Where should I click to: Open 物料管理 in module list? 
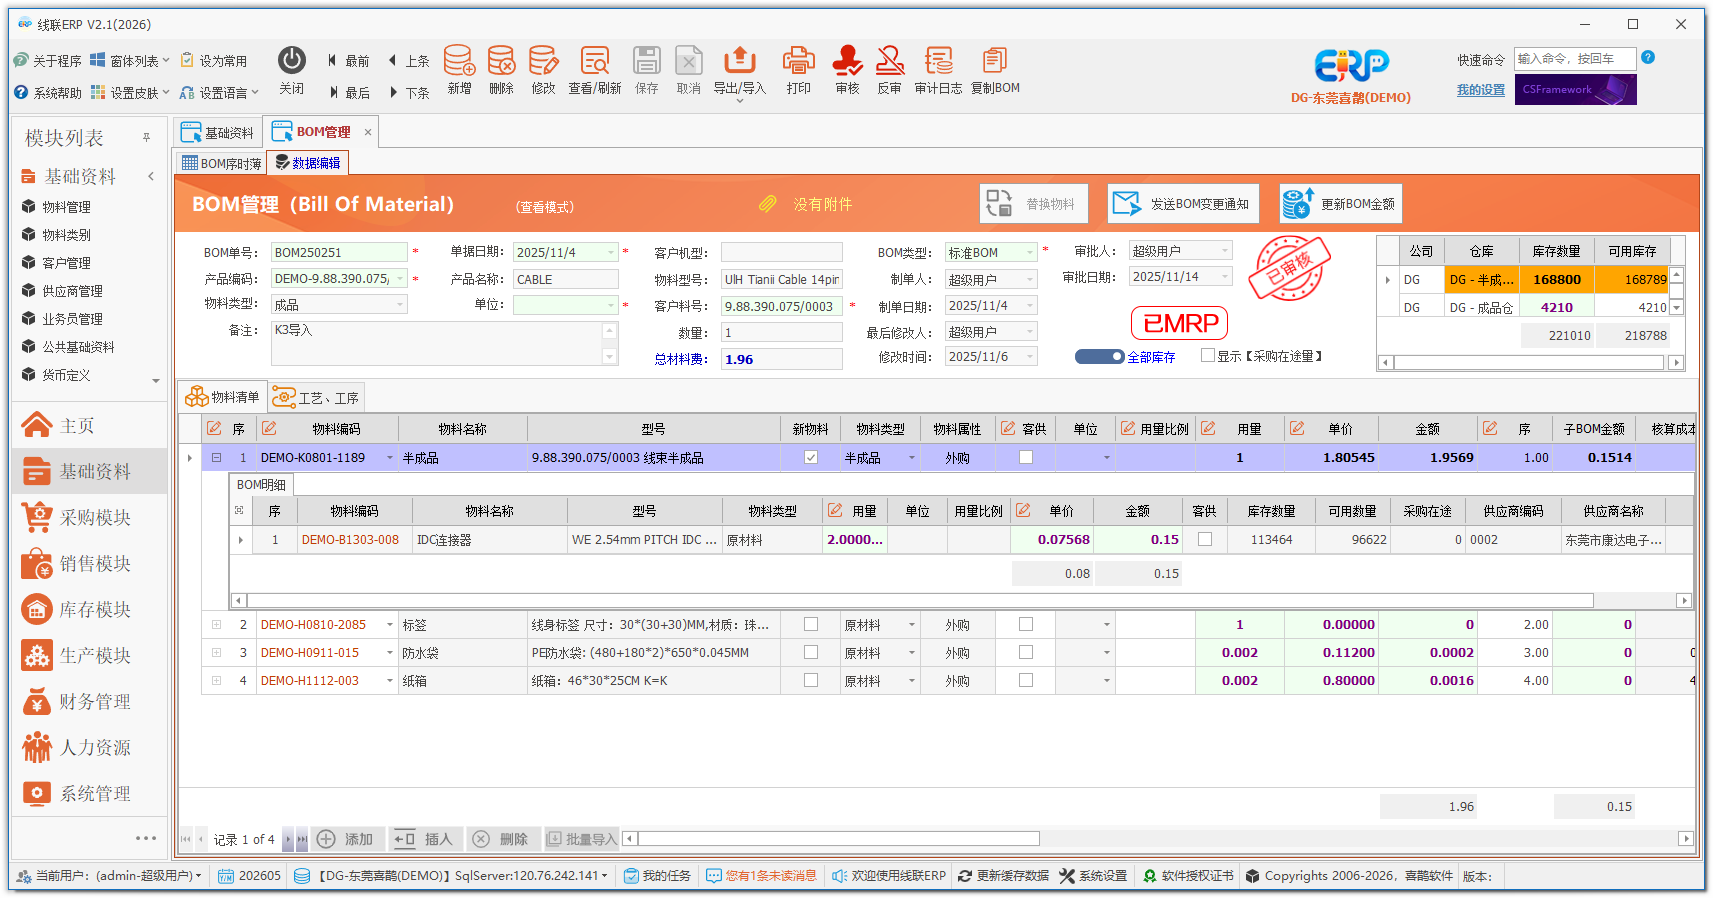click(x=66, y=207)
